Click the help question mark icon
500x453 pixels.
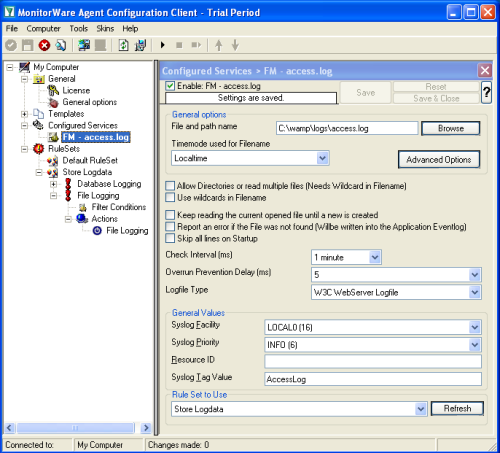click(x=486, y=92)
